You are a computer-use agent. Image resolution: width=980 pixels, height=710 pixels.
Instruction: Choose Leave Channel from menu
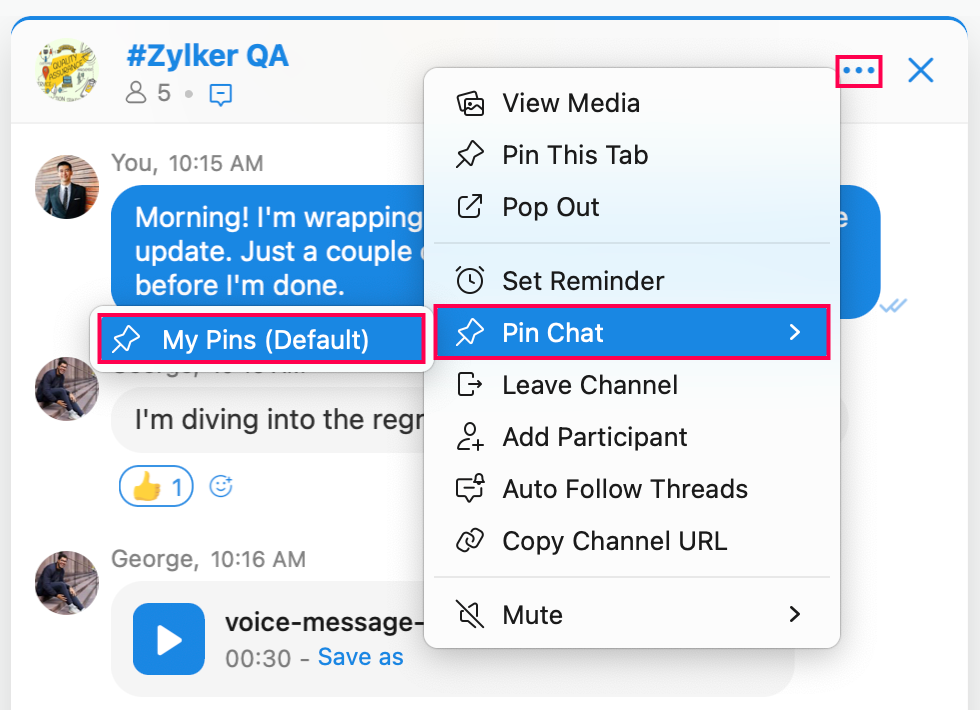589,385
